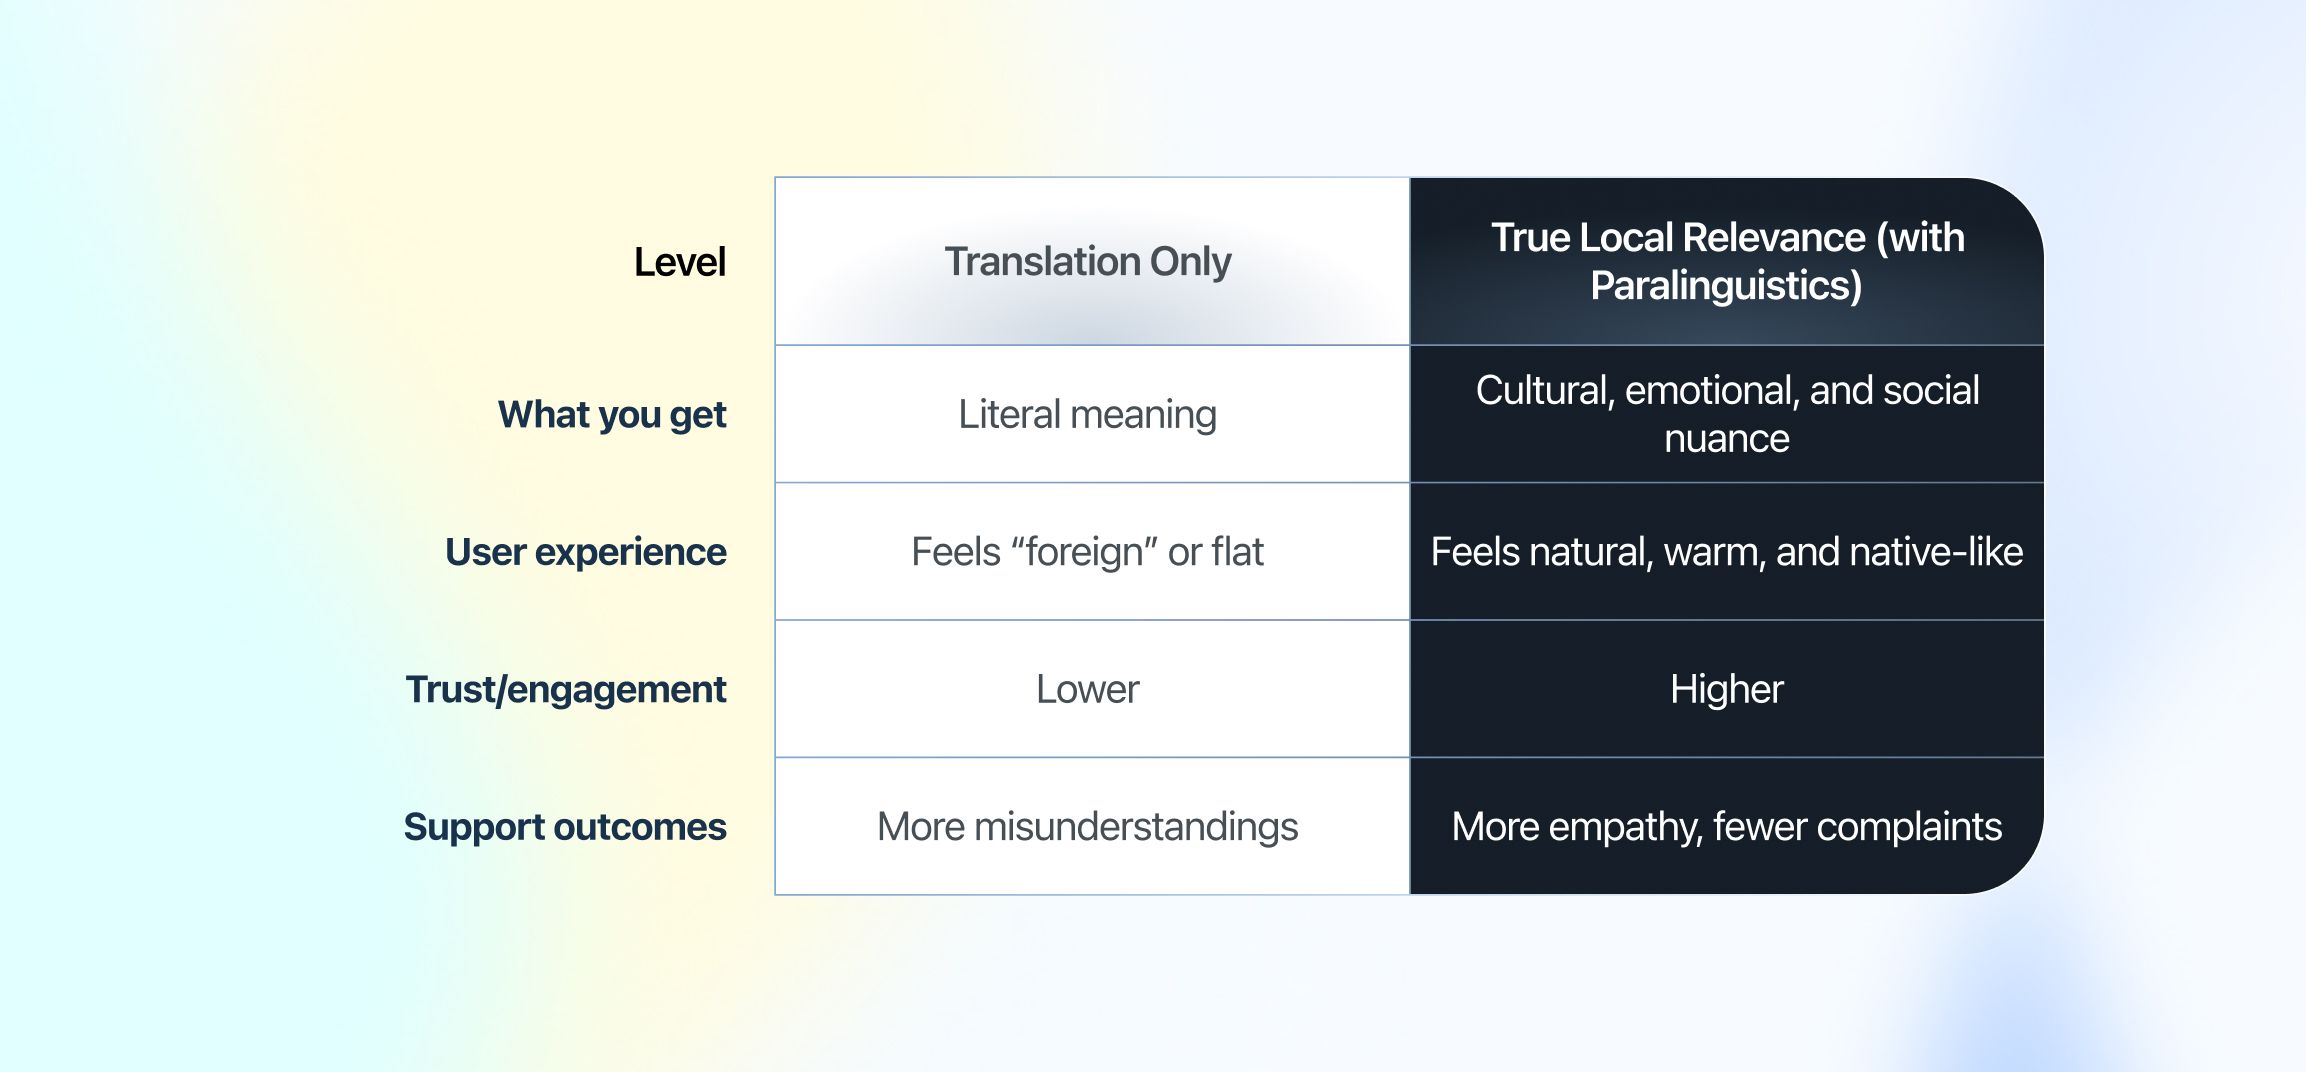Click the Feels foreign or flat cell
Viewport: 2306px width, 1072px height.
click(1087, 552)
